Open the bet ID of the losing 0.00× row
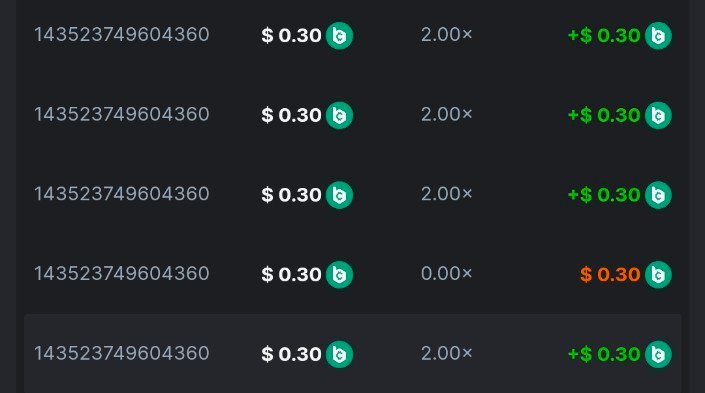The width and height of the screenshot is (705, 393). (122, 273)
